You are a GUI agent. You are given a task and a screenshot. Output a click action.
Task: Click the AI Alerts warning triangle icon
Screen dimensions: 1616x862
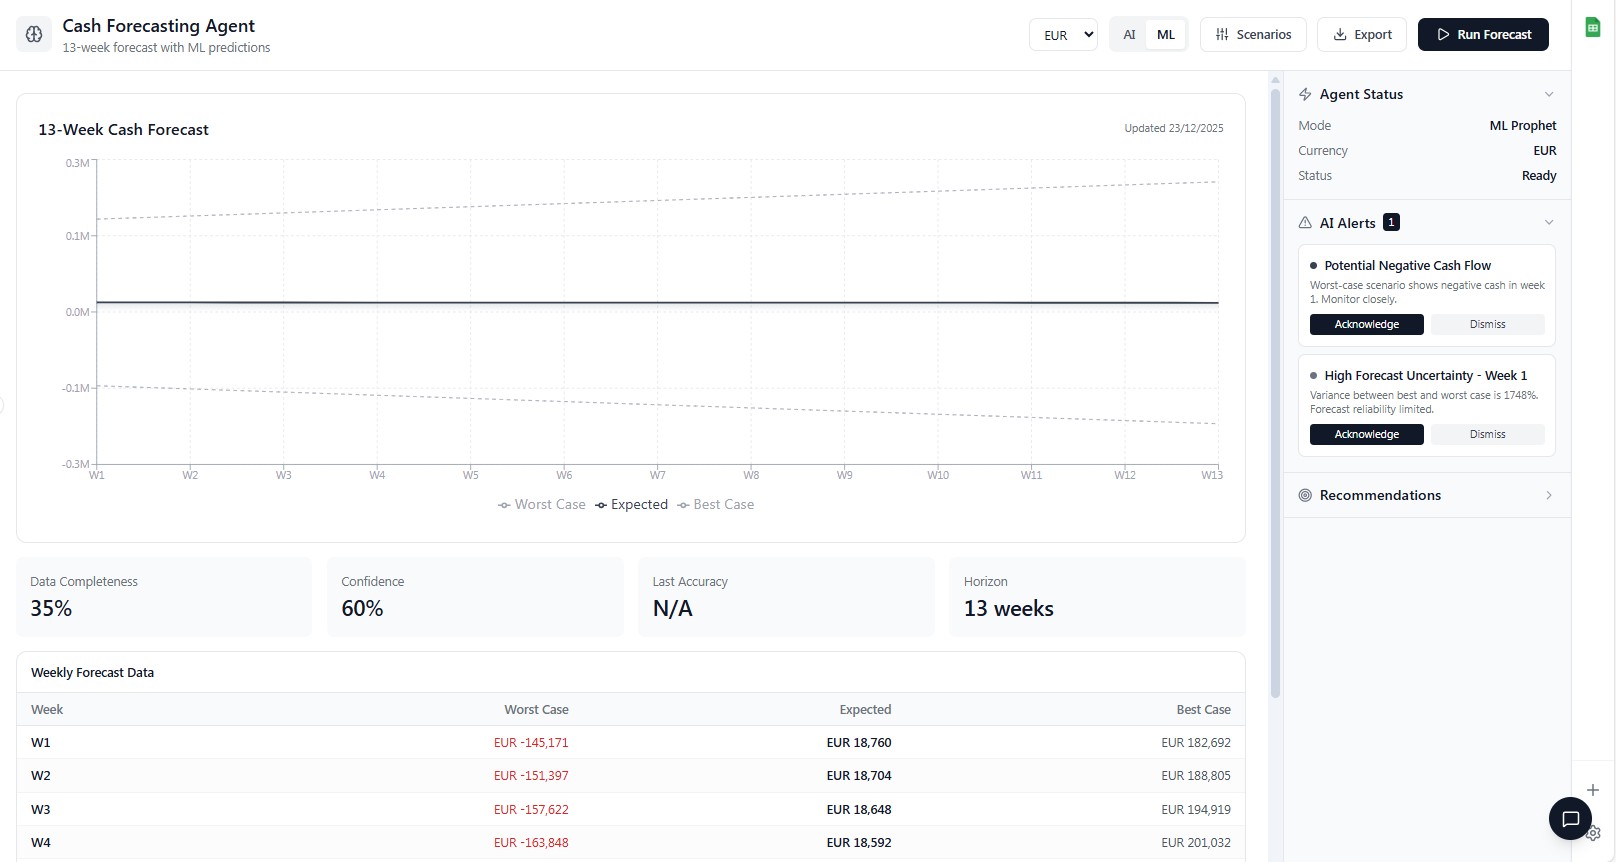click(x=1305, y=223)
